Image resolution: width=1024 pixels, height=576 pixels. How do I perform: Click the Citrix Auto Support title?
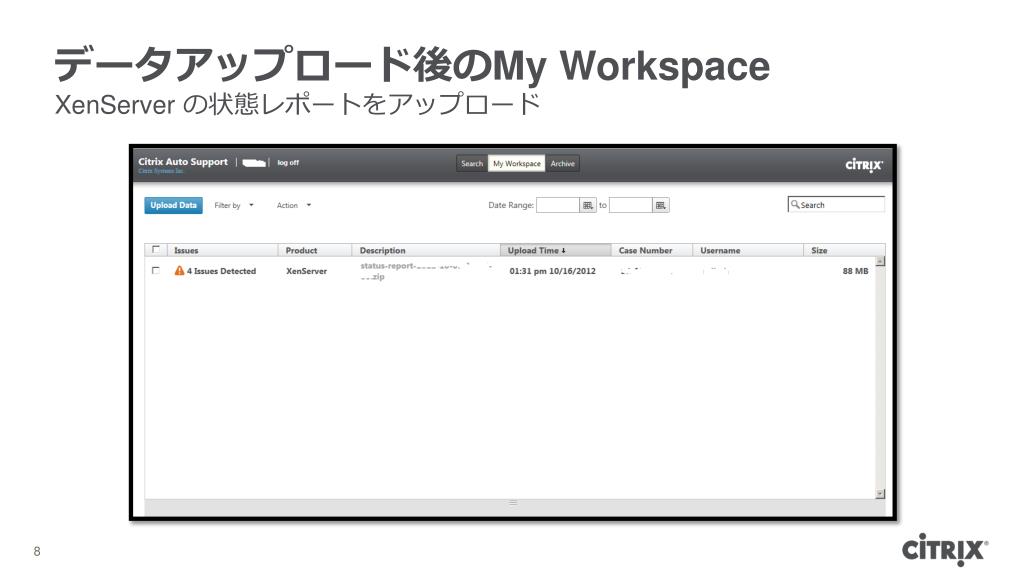[183, 161]
